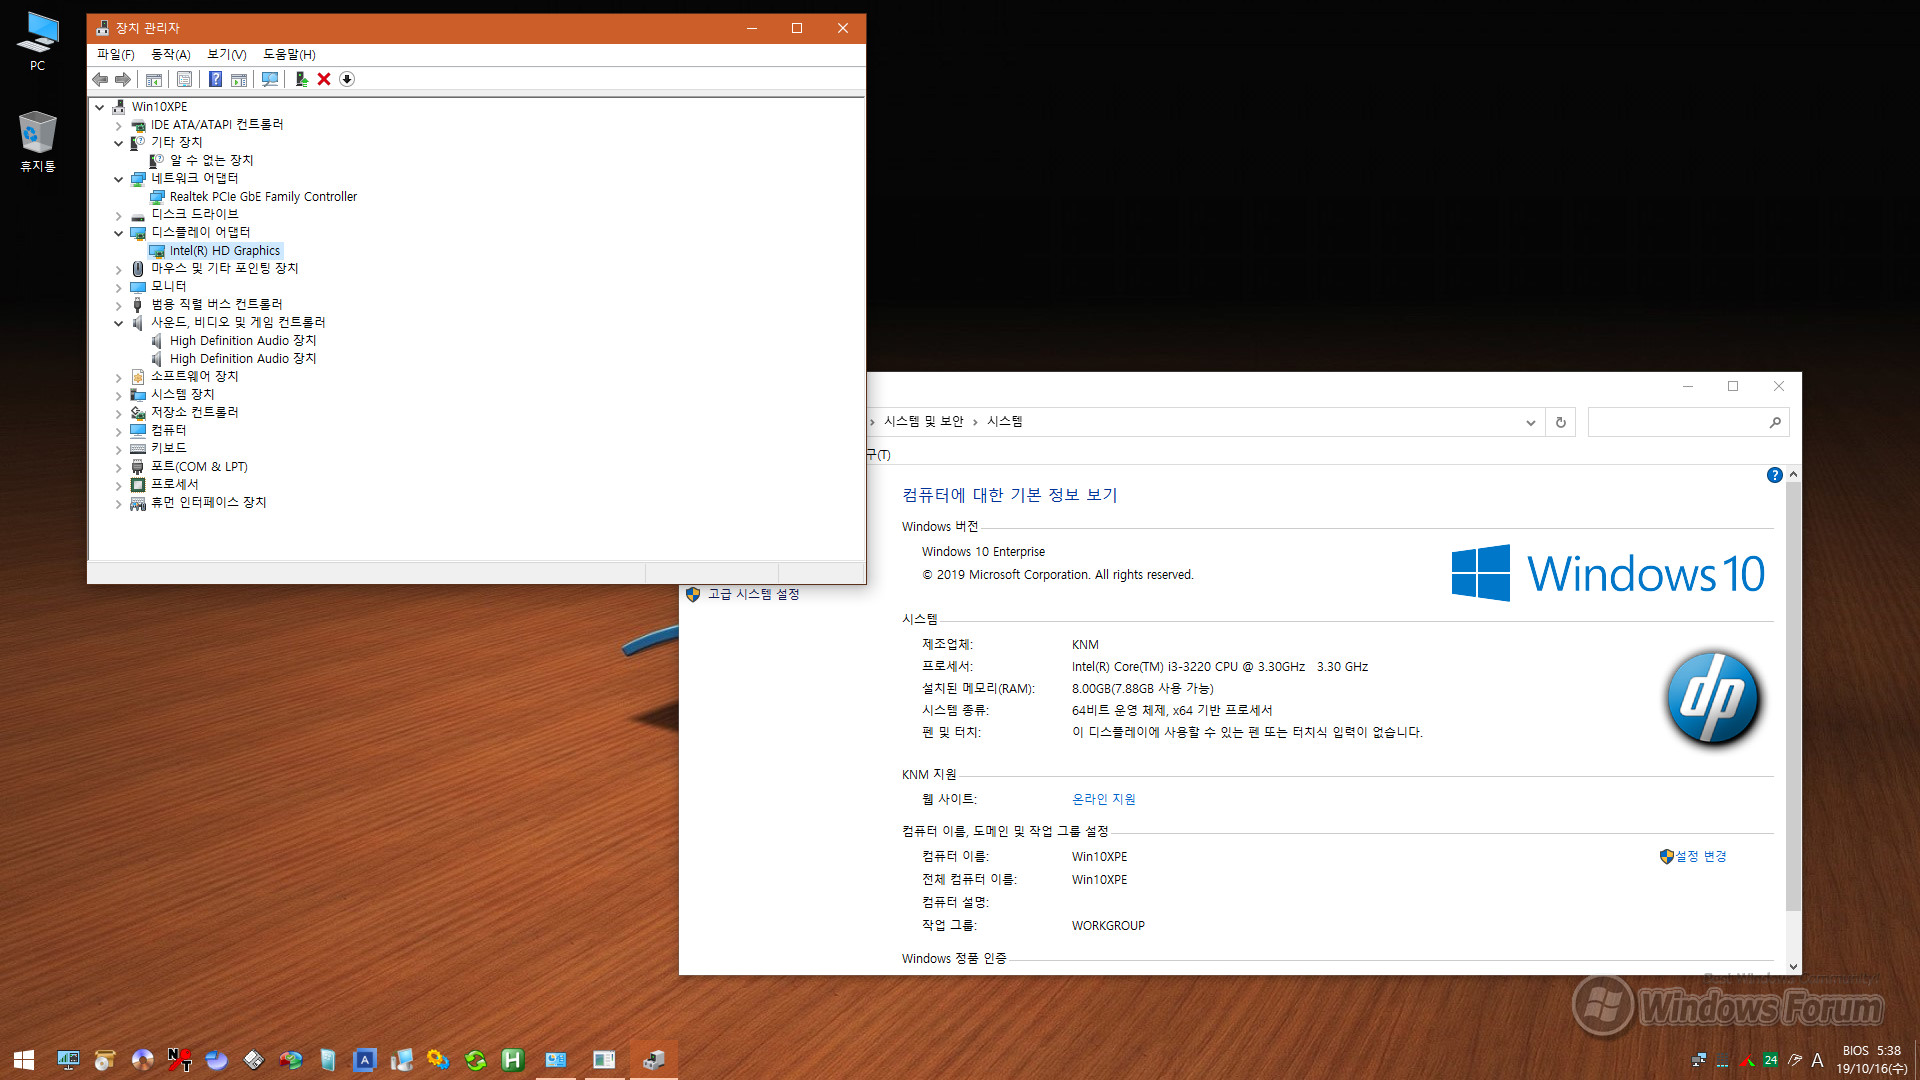Image resolution: width=1920 pixels, height=1080 pixels.
Task: Click the scroll-down arrow in System window
Action: click(x=1793, y=967)
